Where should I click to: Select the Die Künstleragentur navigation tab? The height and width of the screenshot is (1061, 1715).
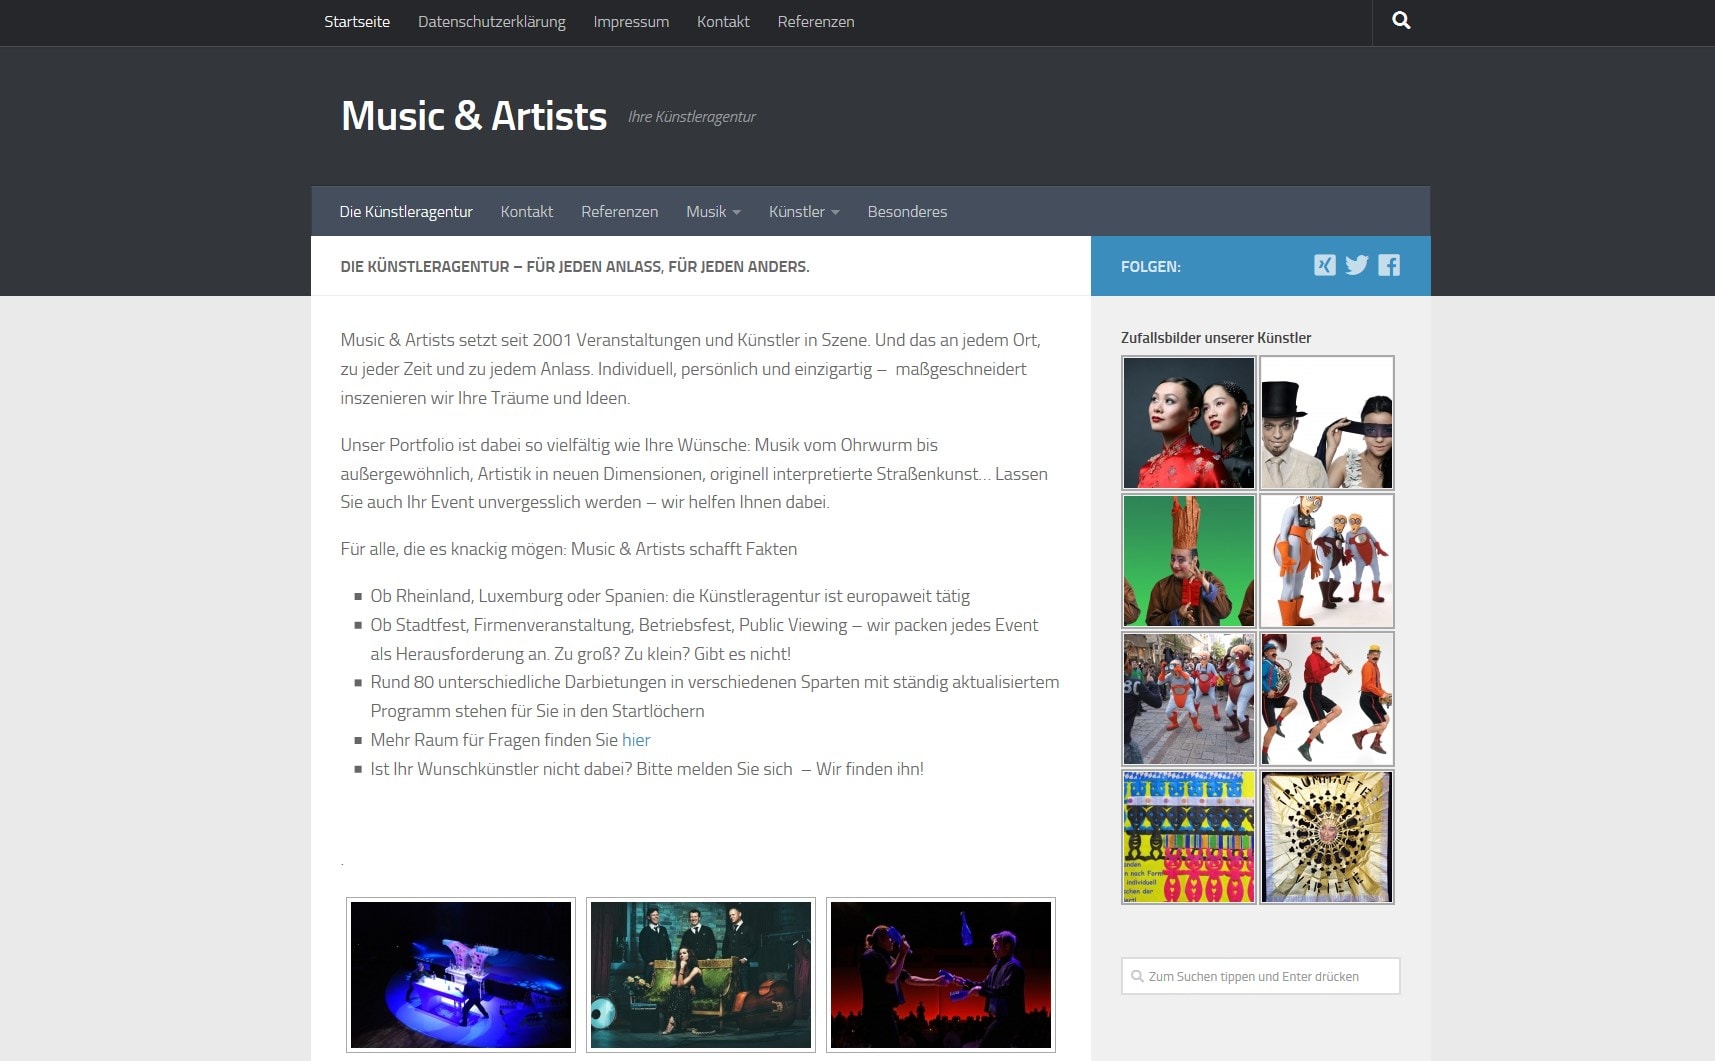(x=406, y=211)
